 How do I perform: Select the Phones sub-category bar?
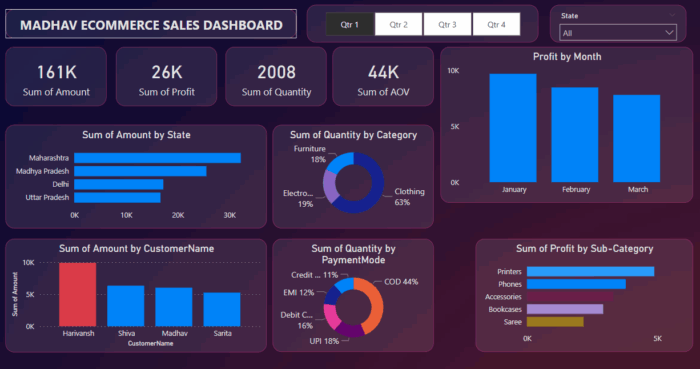[576, 284]
